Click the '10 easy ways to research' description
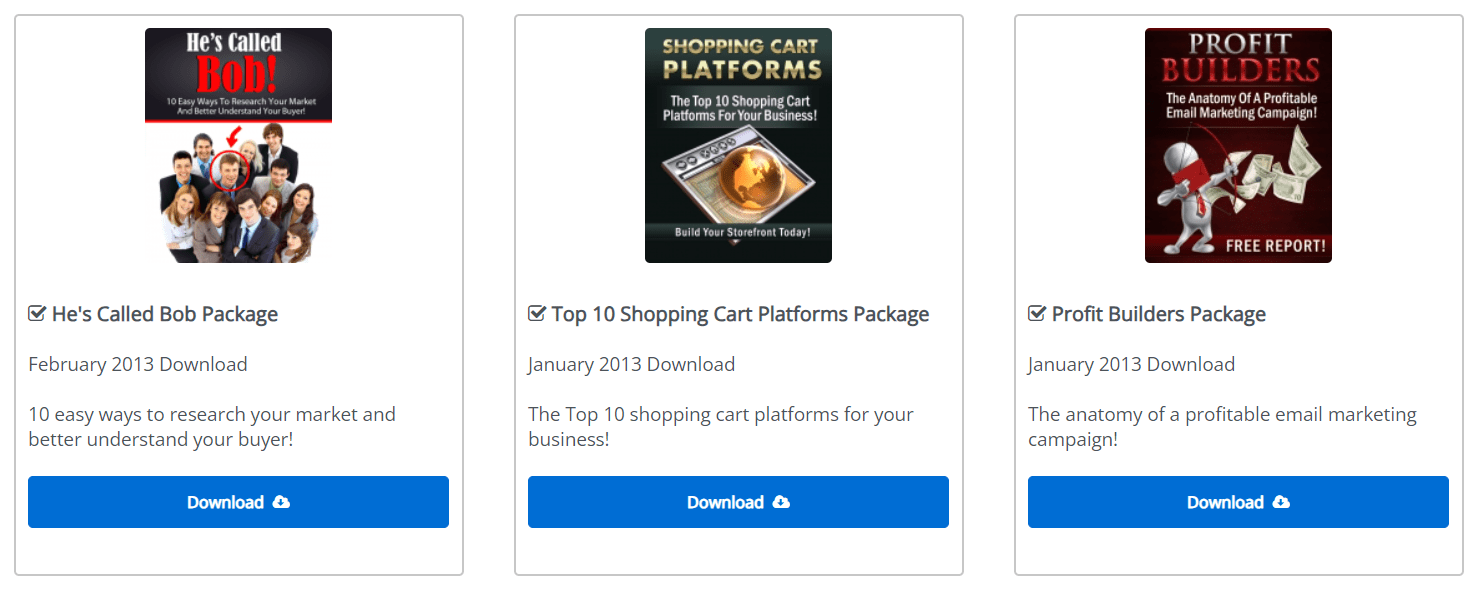The width and height of the screenshot is (1478, 594). pyautogui.click(x=212, y=426)
